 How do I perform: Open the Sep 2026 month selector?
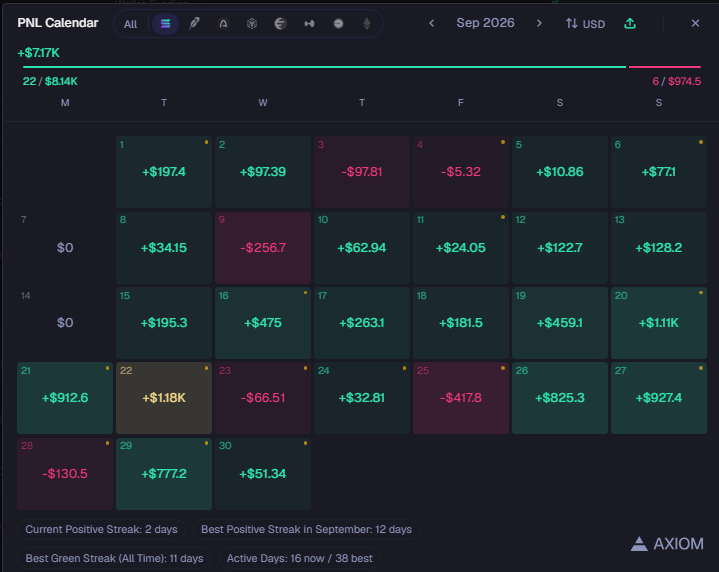(485, 23)
